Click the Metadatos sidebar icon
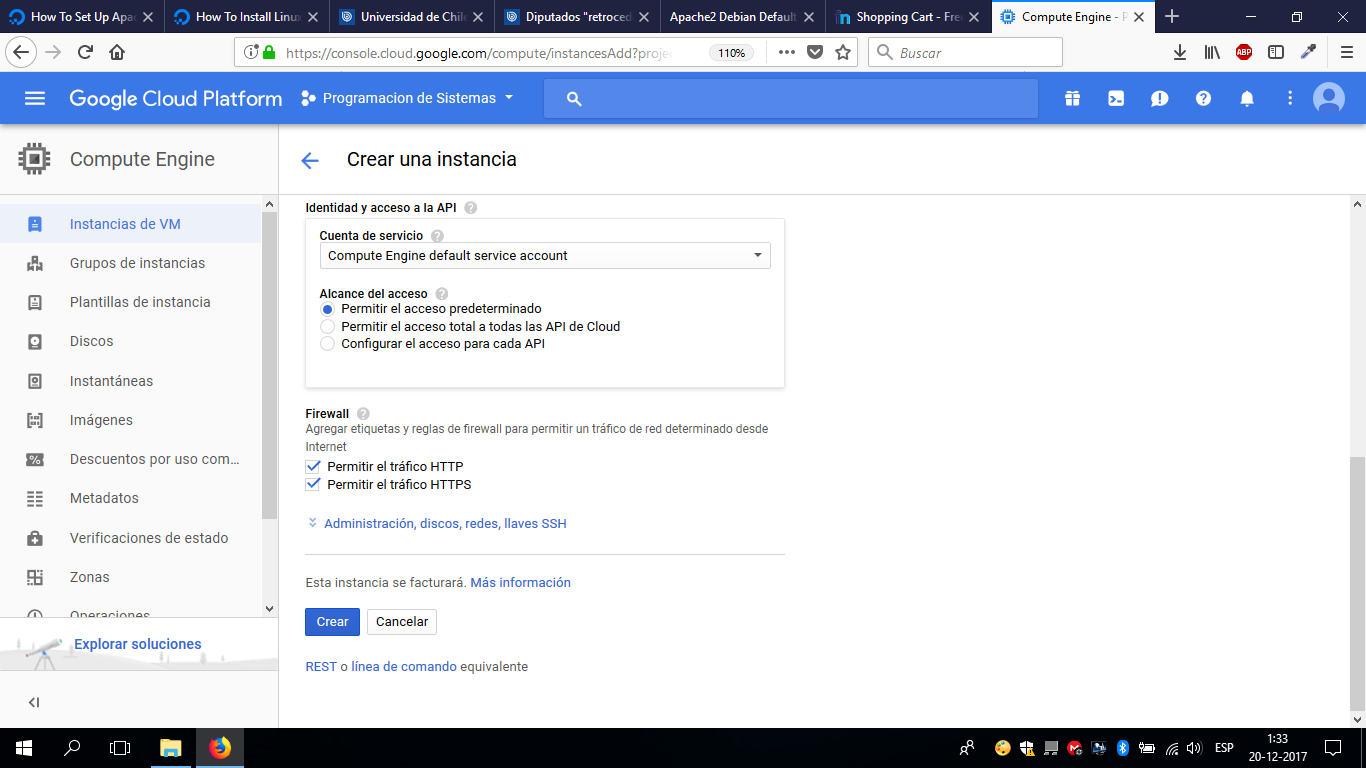This screenshot has width=1366, height=768. click(x=35, y=498)
